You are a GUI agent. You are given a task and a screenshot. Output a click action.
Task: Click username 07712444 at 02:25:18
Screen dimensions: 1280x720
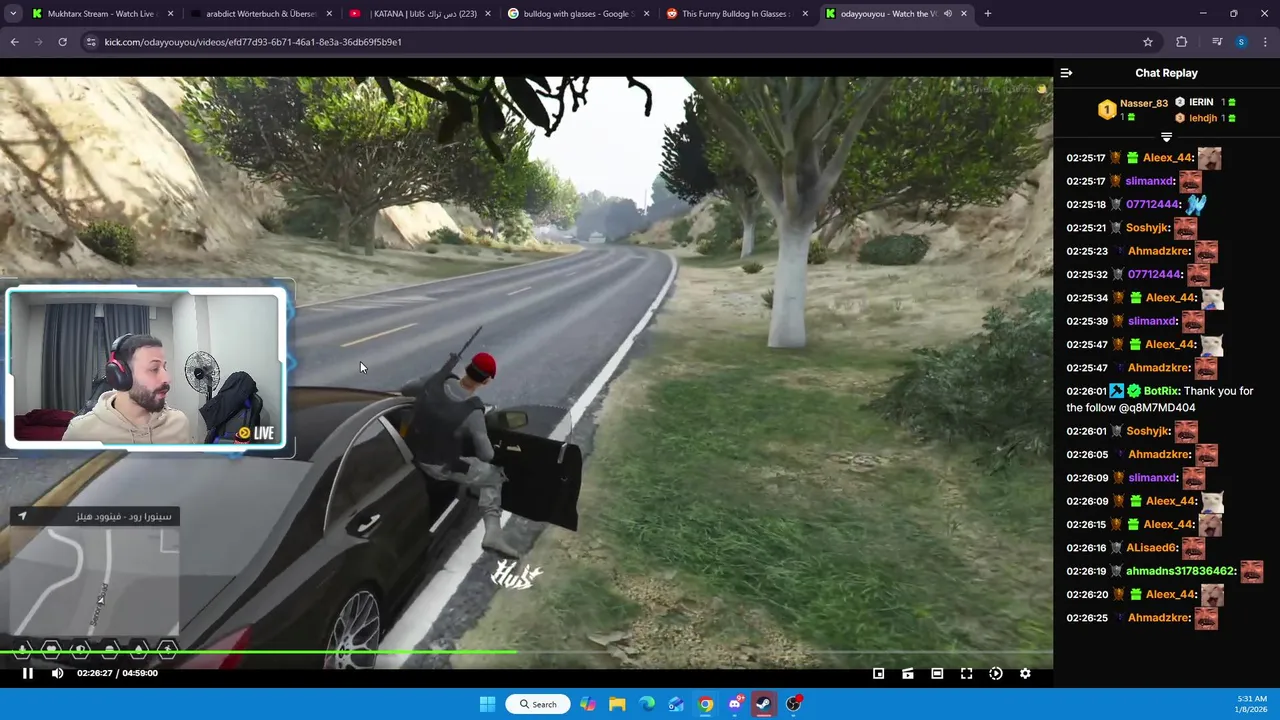pyautogui.click(x=1153, y=204)
